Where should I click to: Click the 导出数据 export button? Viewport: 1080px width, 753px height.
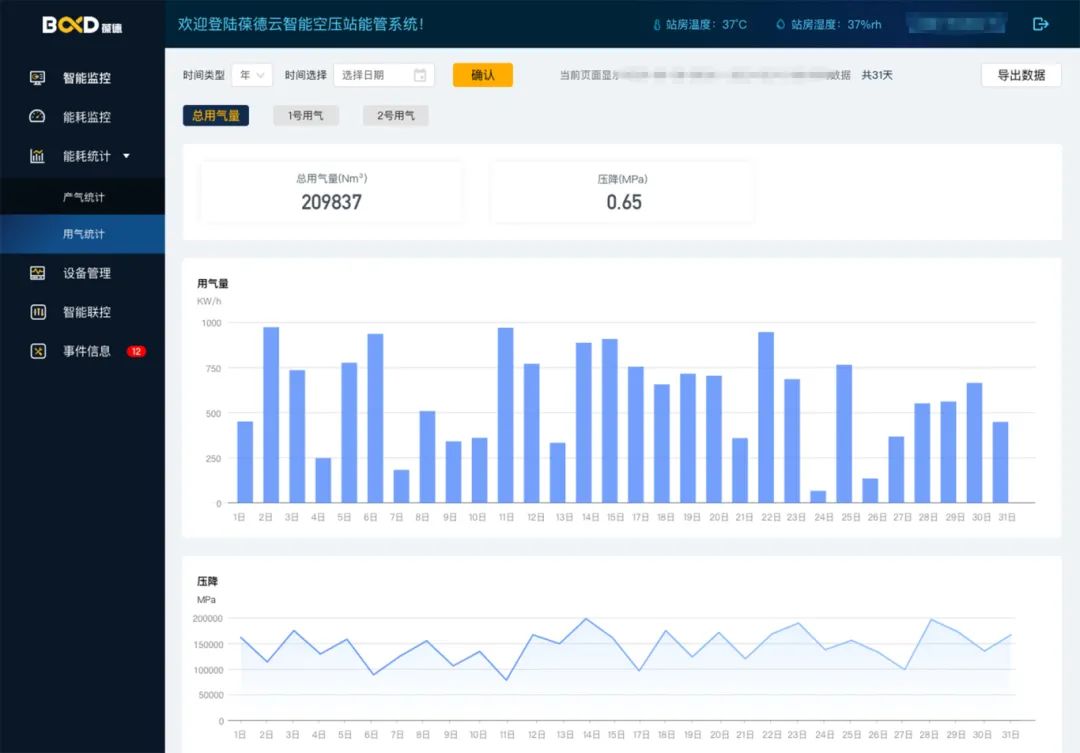coord(1020,75)
